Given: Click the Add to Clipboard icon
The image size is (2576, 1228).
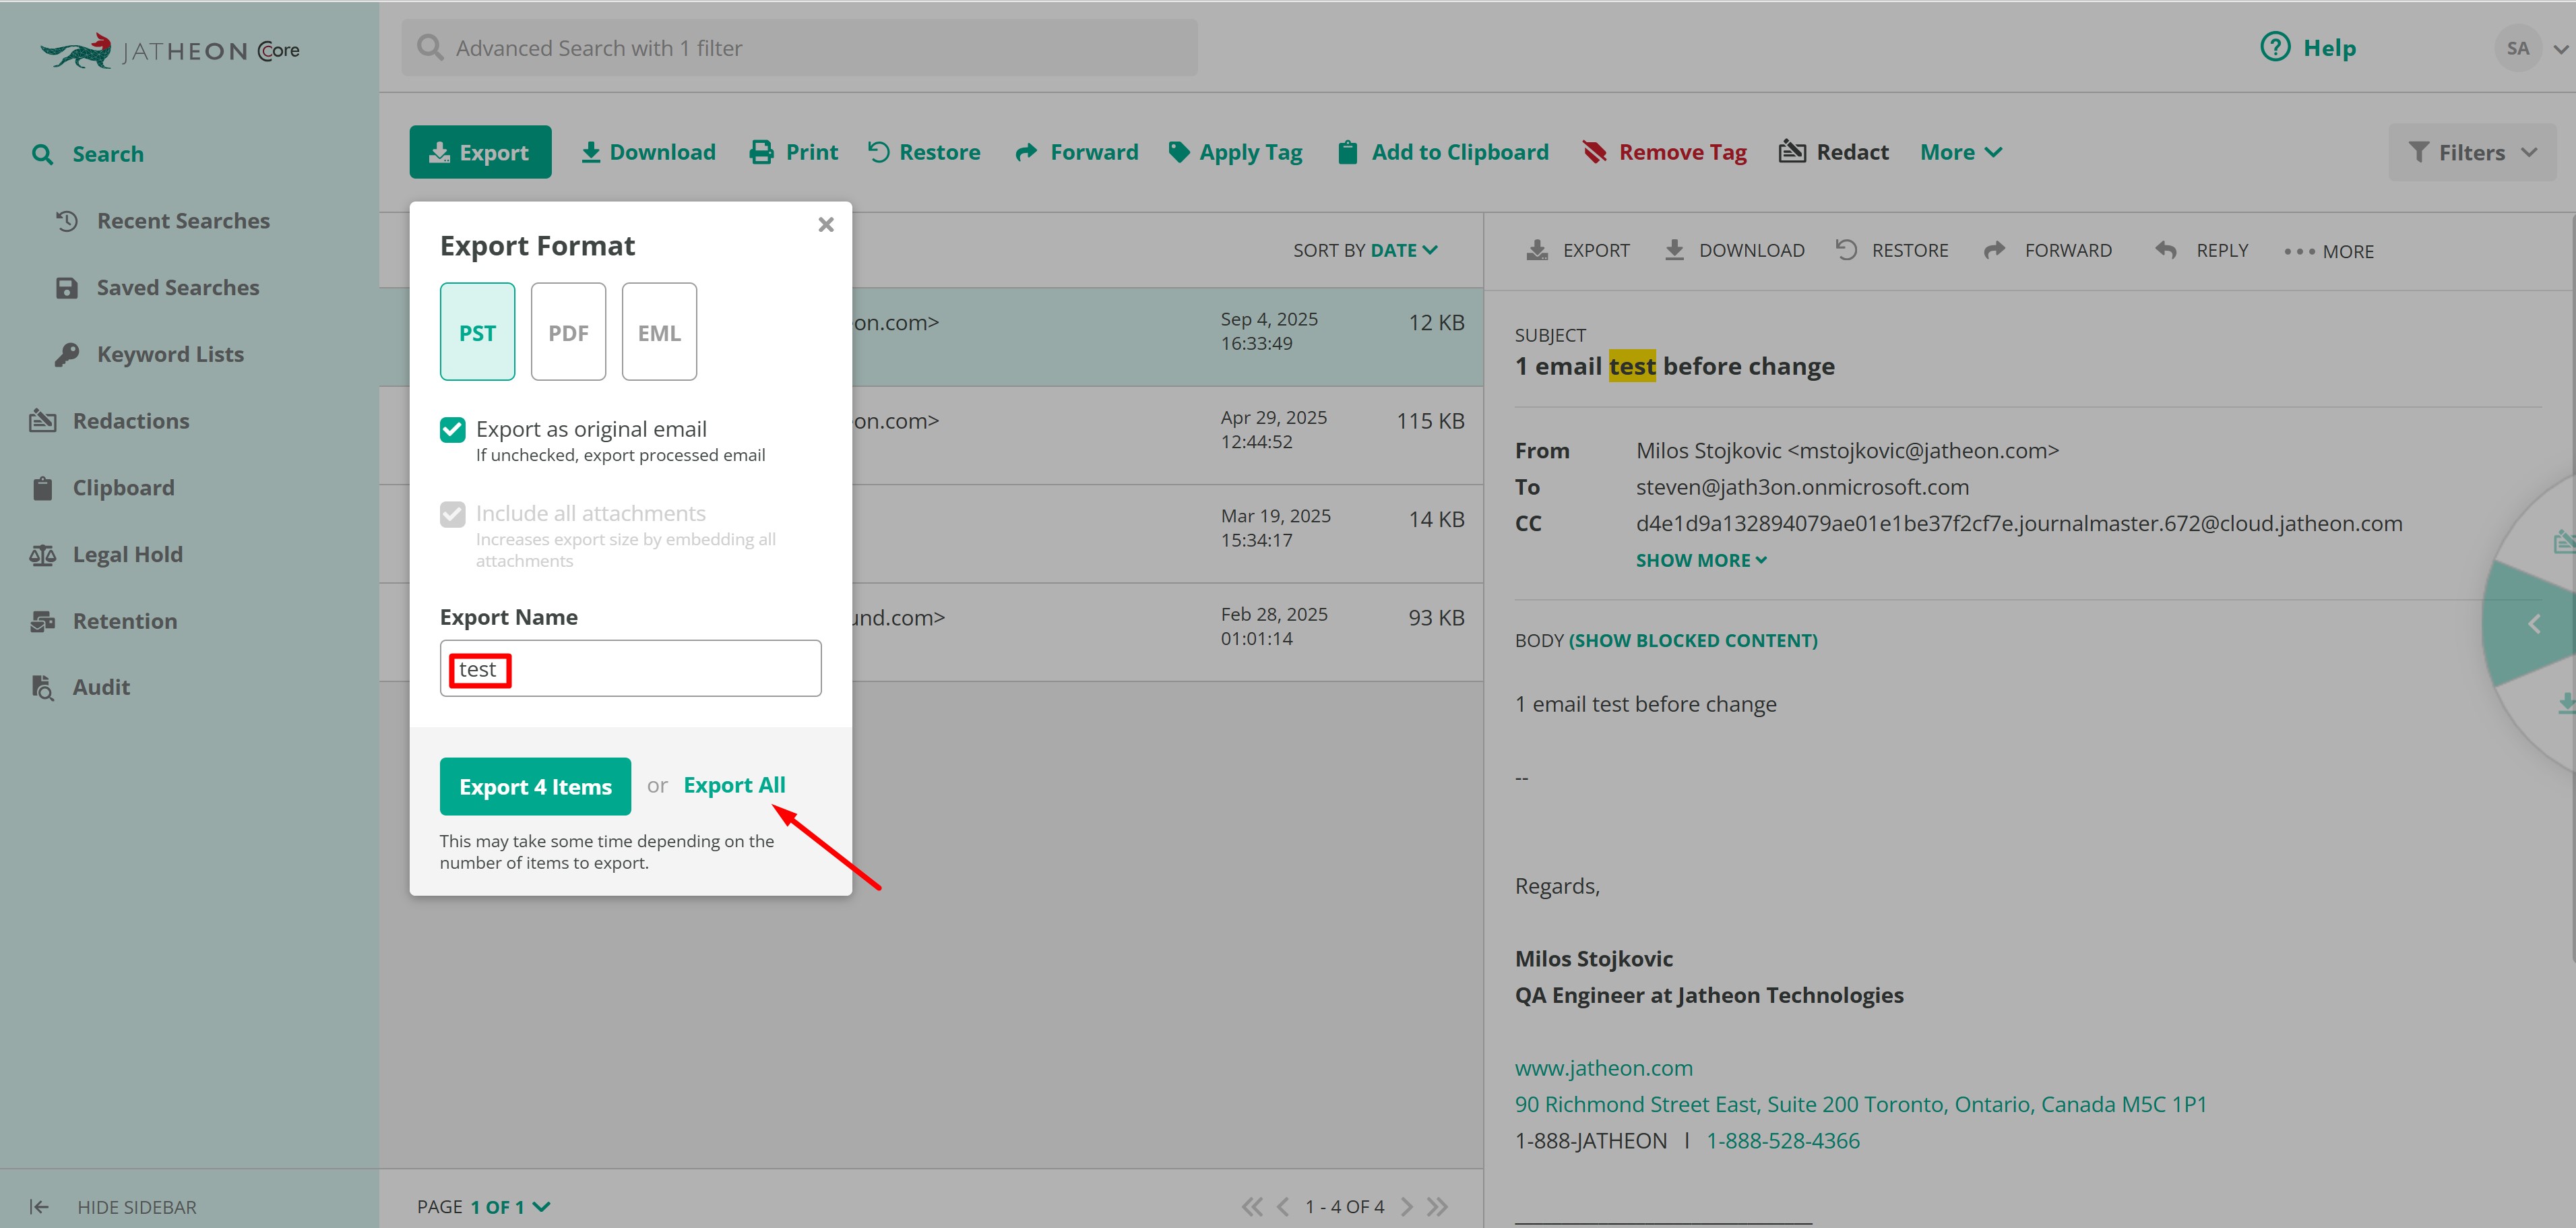Looking at the screenshot, I should (1348, 152).
